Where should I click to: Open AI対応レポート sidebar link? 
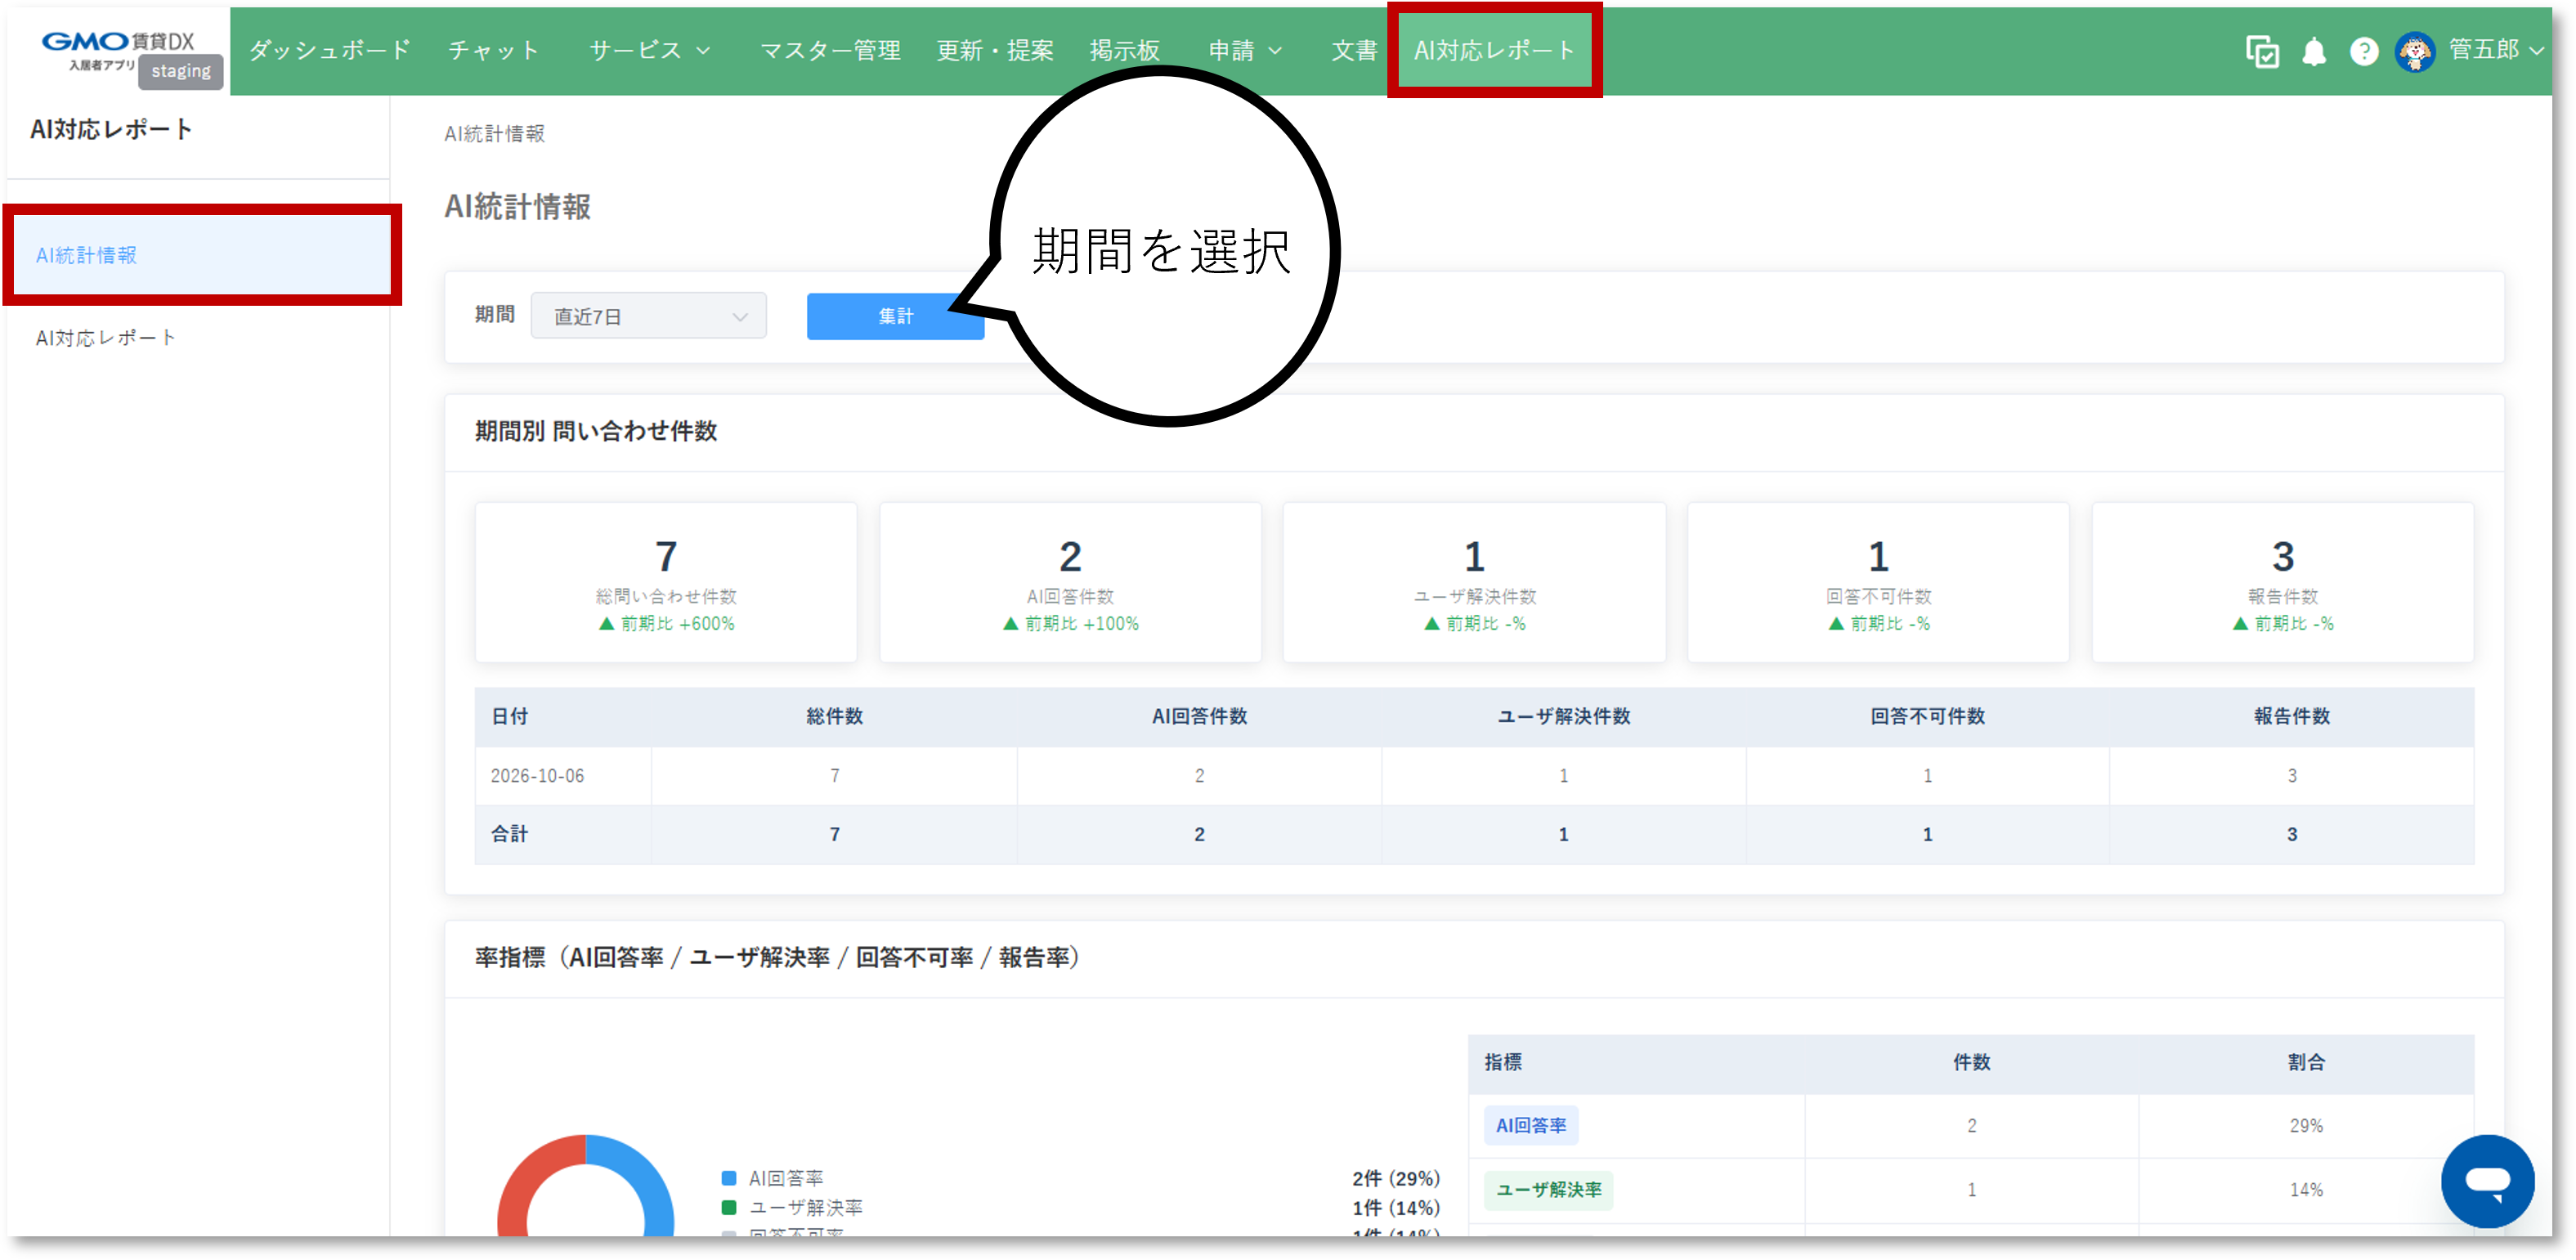[x=106, y=338]
